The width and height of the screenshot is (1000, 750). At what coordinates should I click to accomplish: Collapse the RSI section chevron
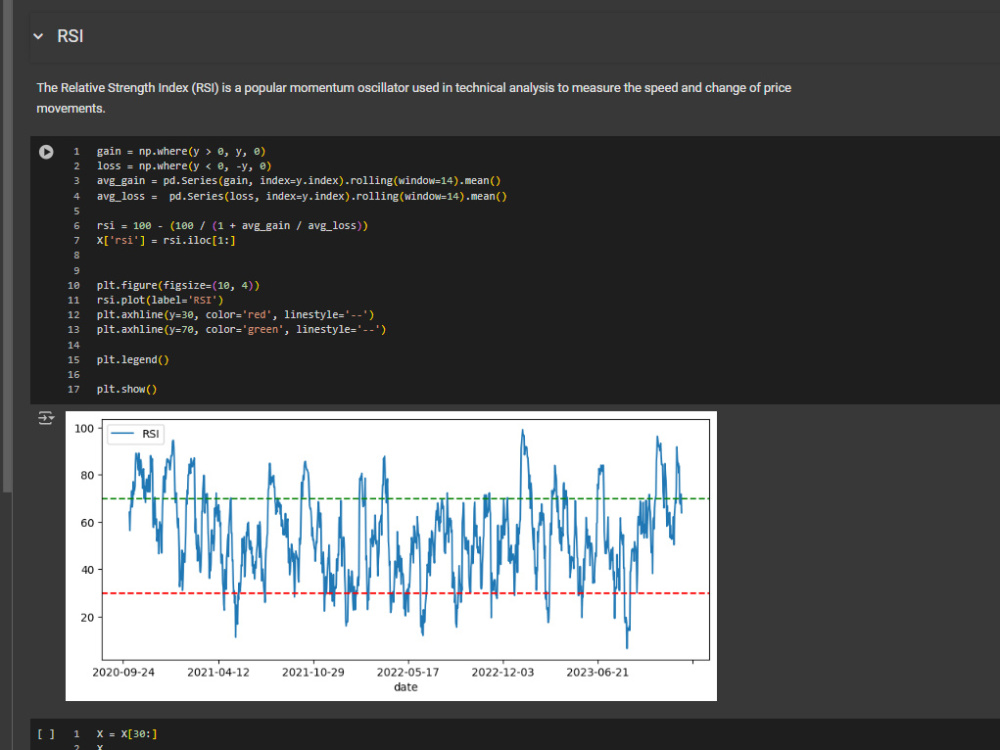38,36
